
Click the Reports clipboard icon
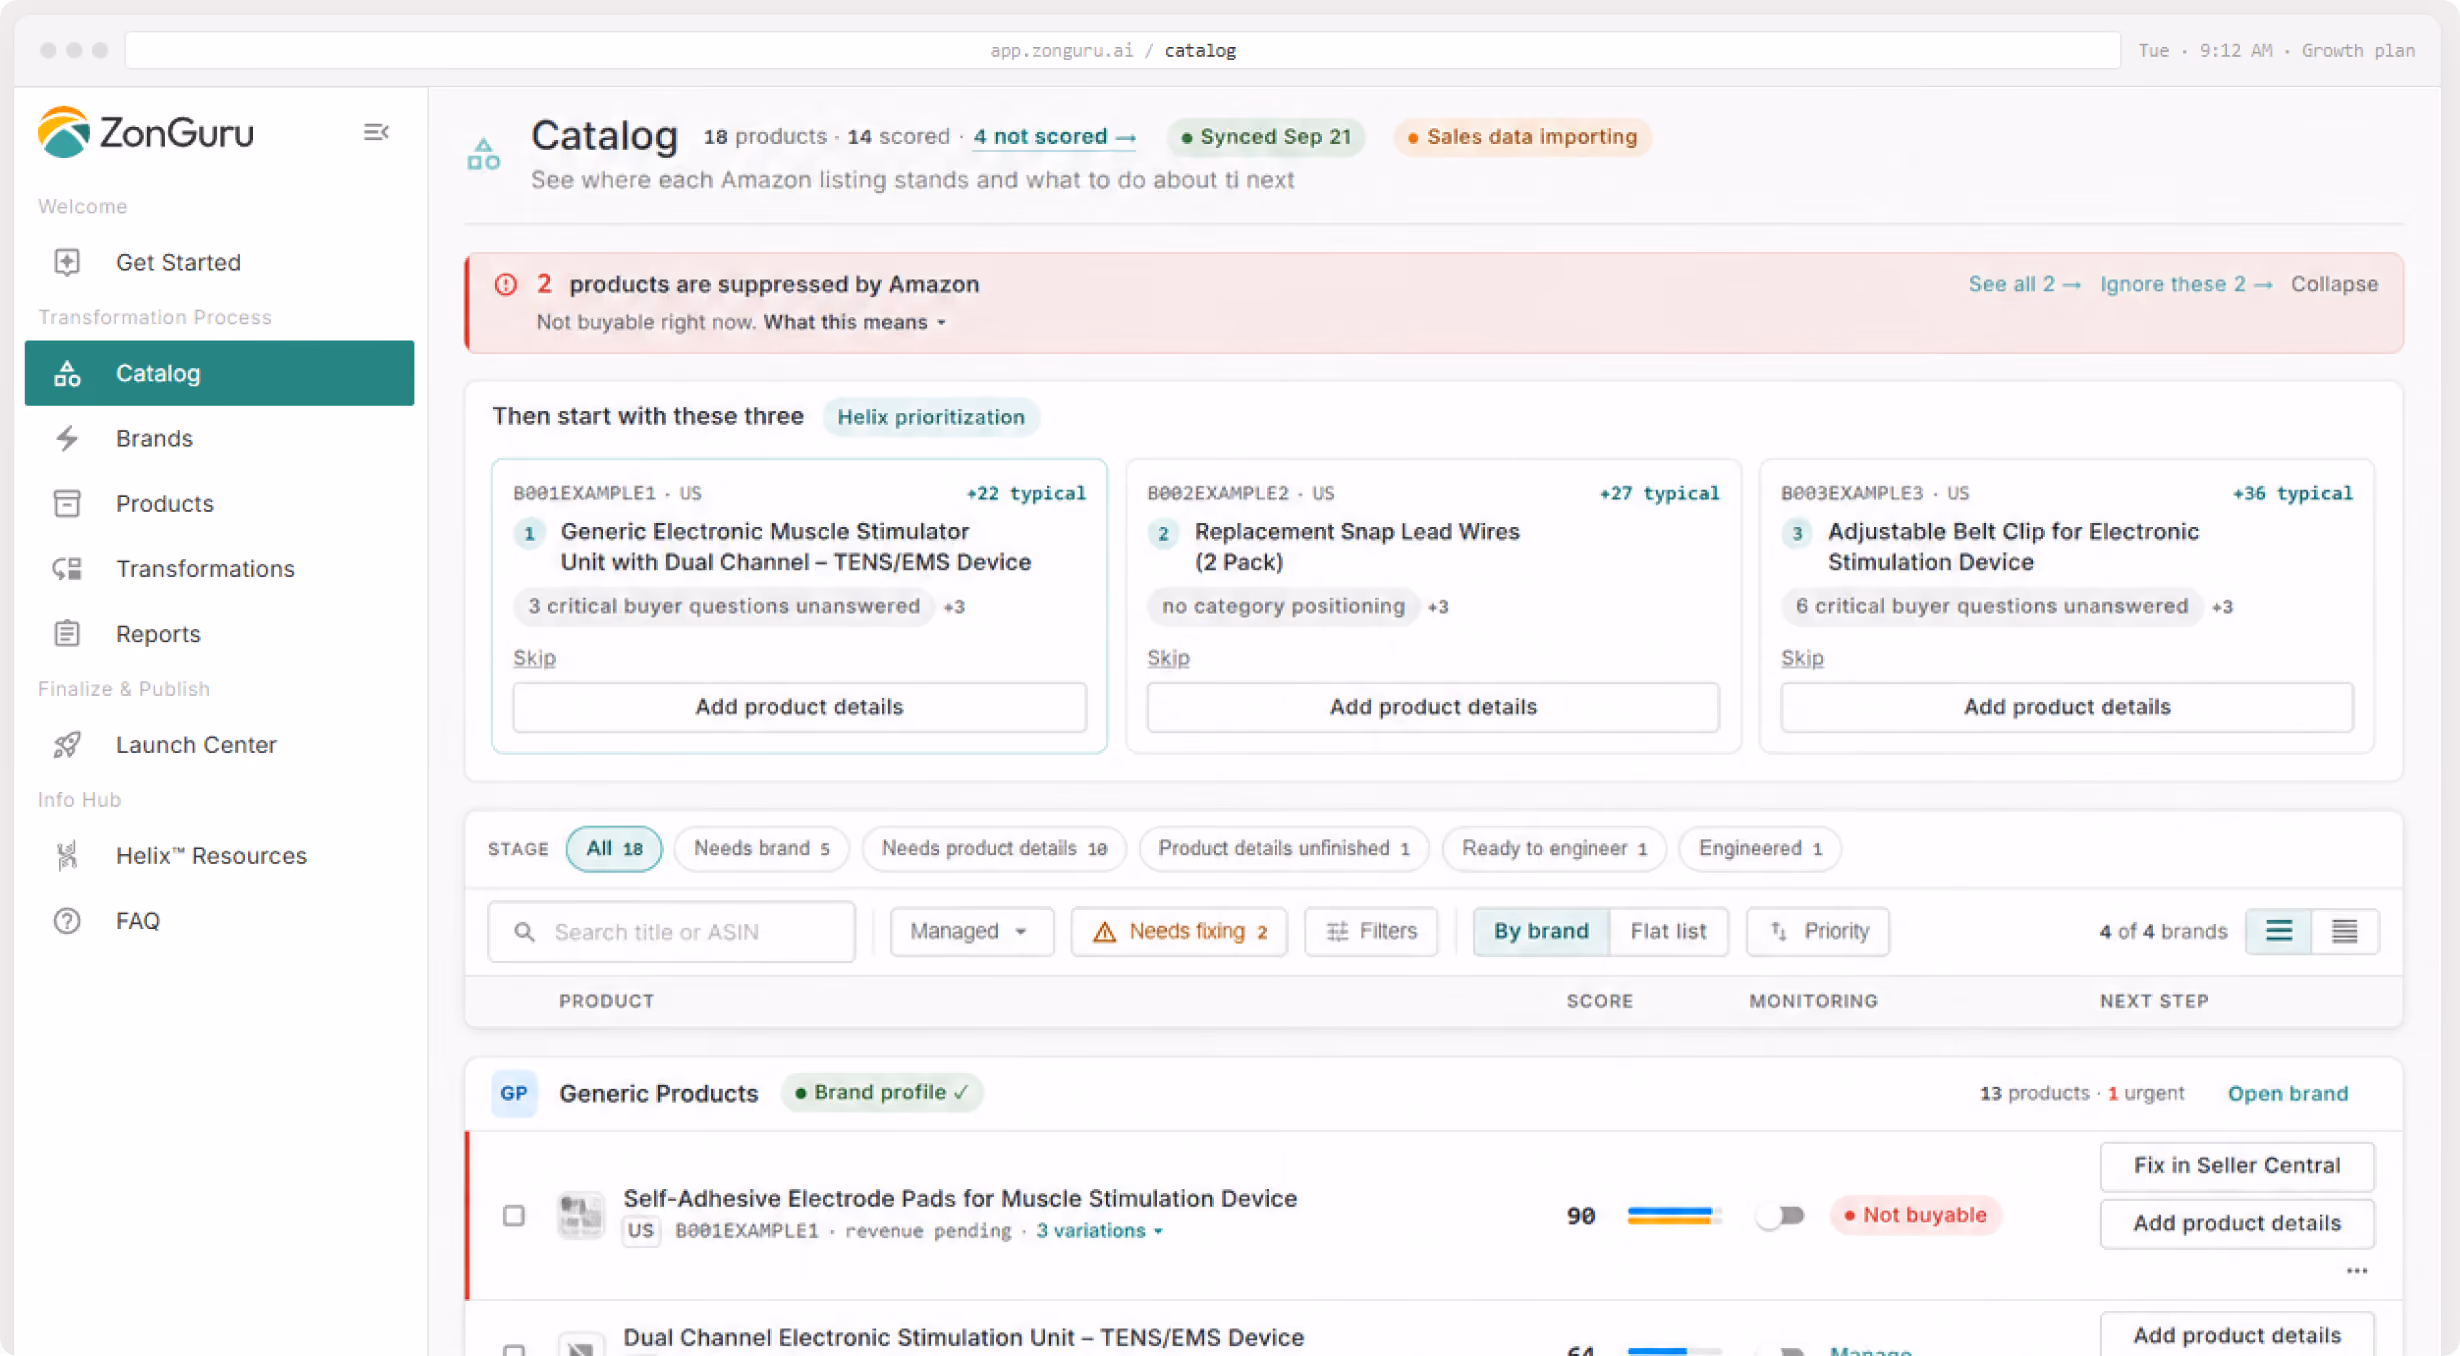(x=67, y=633)
